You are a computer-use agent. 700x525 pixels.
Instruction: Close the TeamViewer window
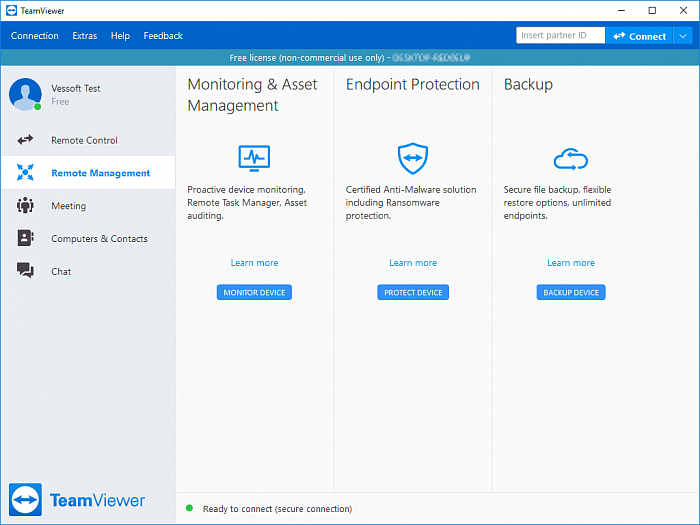[x=683, y=10]
